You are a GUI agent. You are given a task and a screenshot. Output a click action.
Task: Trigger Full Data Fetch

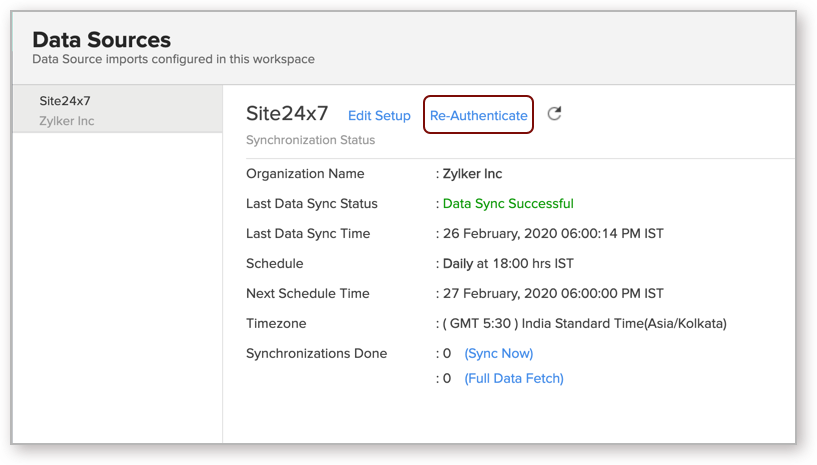point(514,379)
